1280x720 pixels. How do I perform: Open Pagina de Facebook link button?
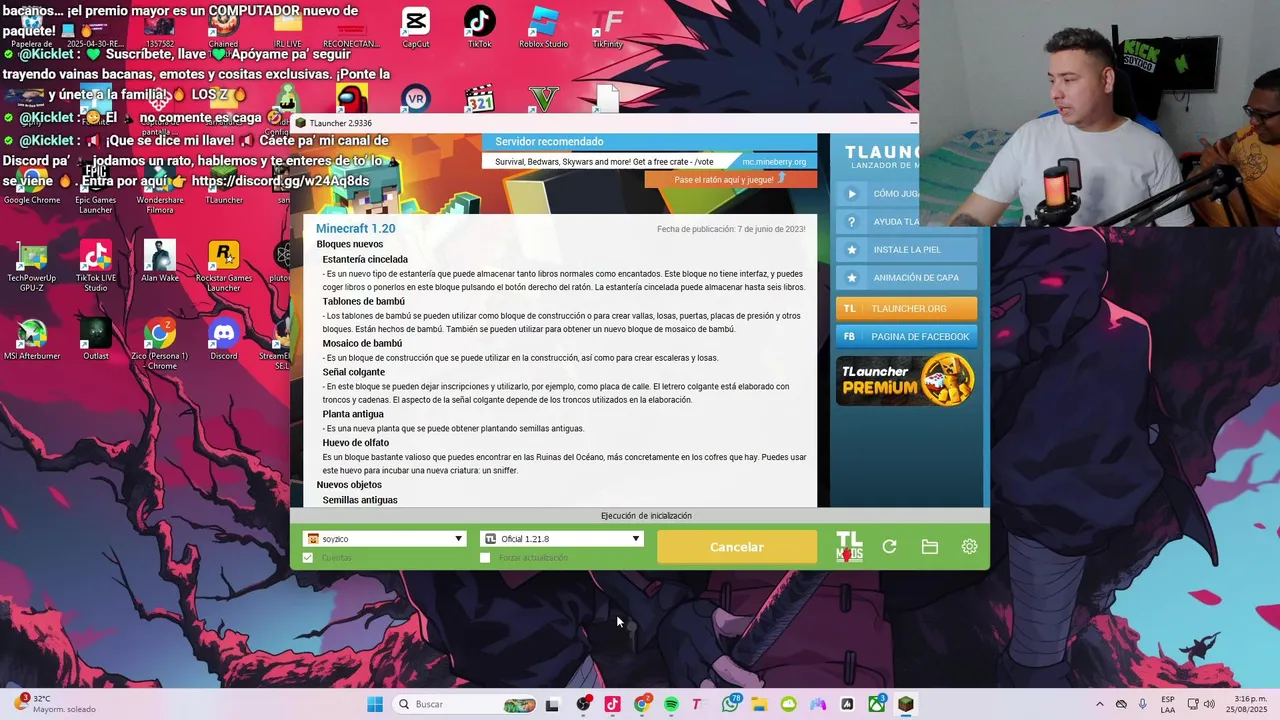click(x=906, y=336)
